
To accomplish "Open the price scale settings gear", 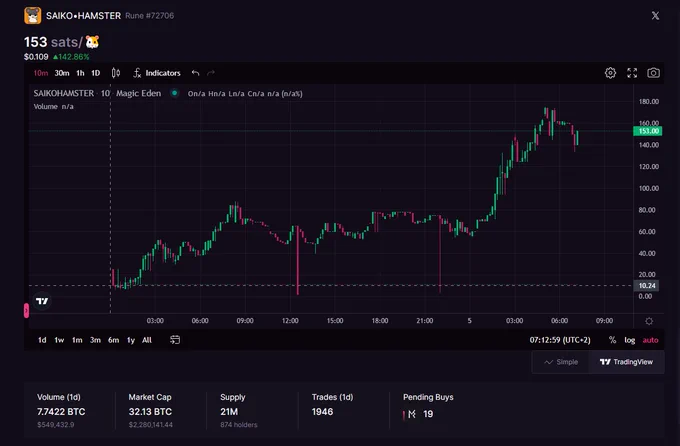I will 649,321.
